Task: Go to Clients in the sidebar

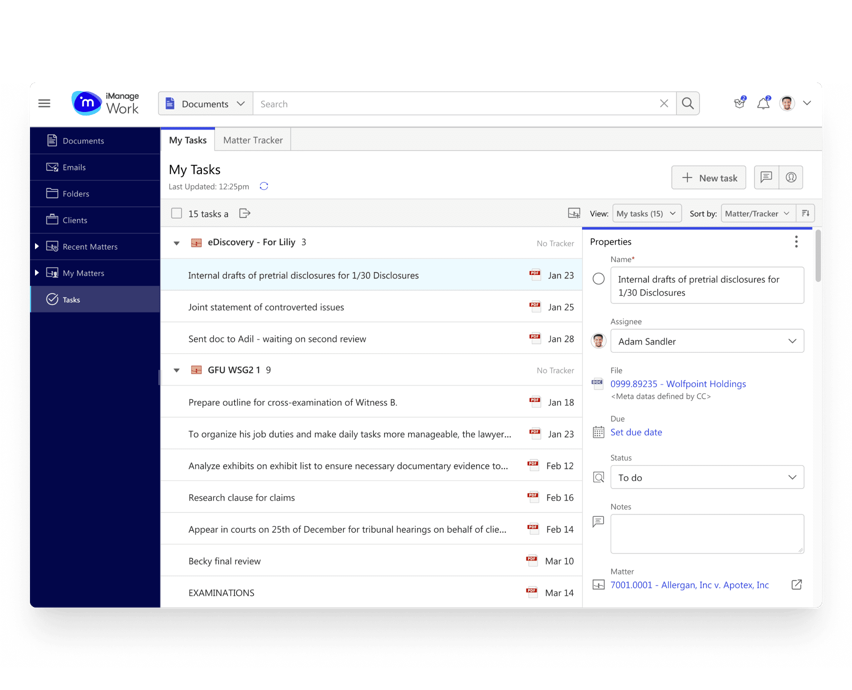Action: [95, 220]
